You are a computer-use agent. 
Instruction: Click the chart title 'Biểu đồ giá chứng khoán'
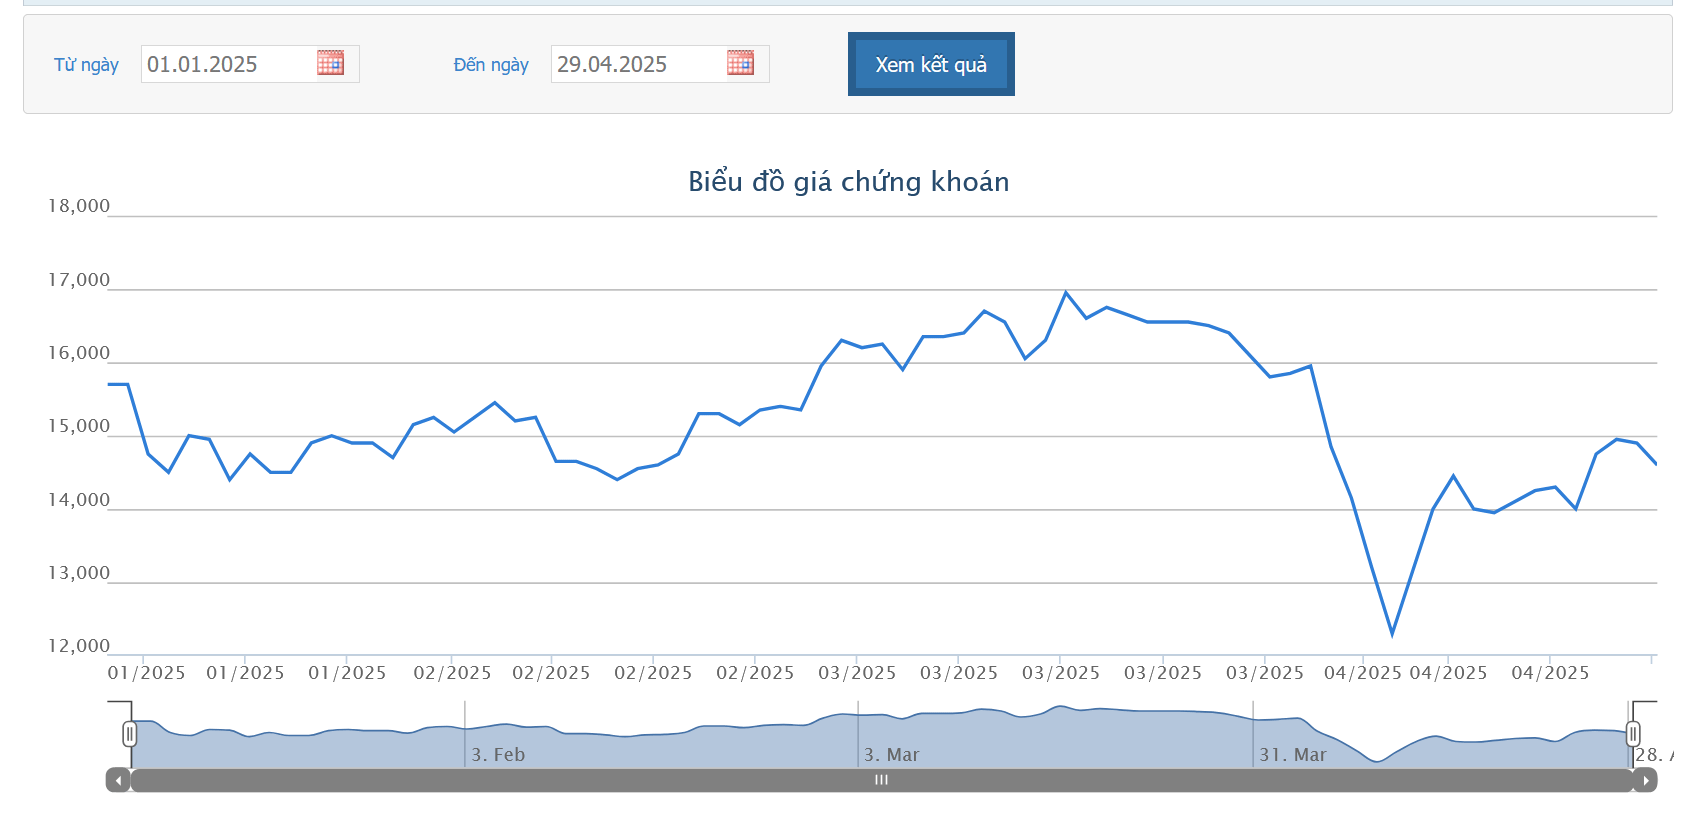pos(848,182)
